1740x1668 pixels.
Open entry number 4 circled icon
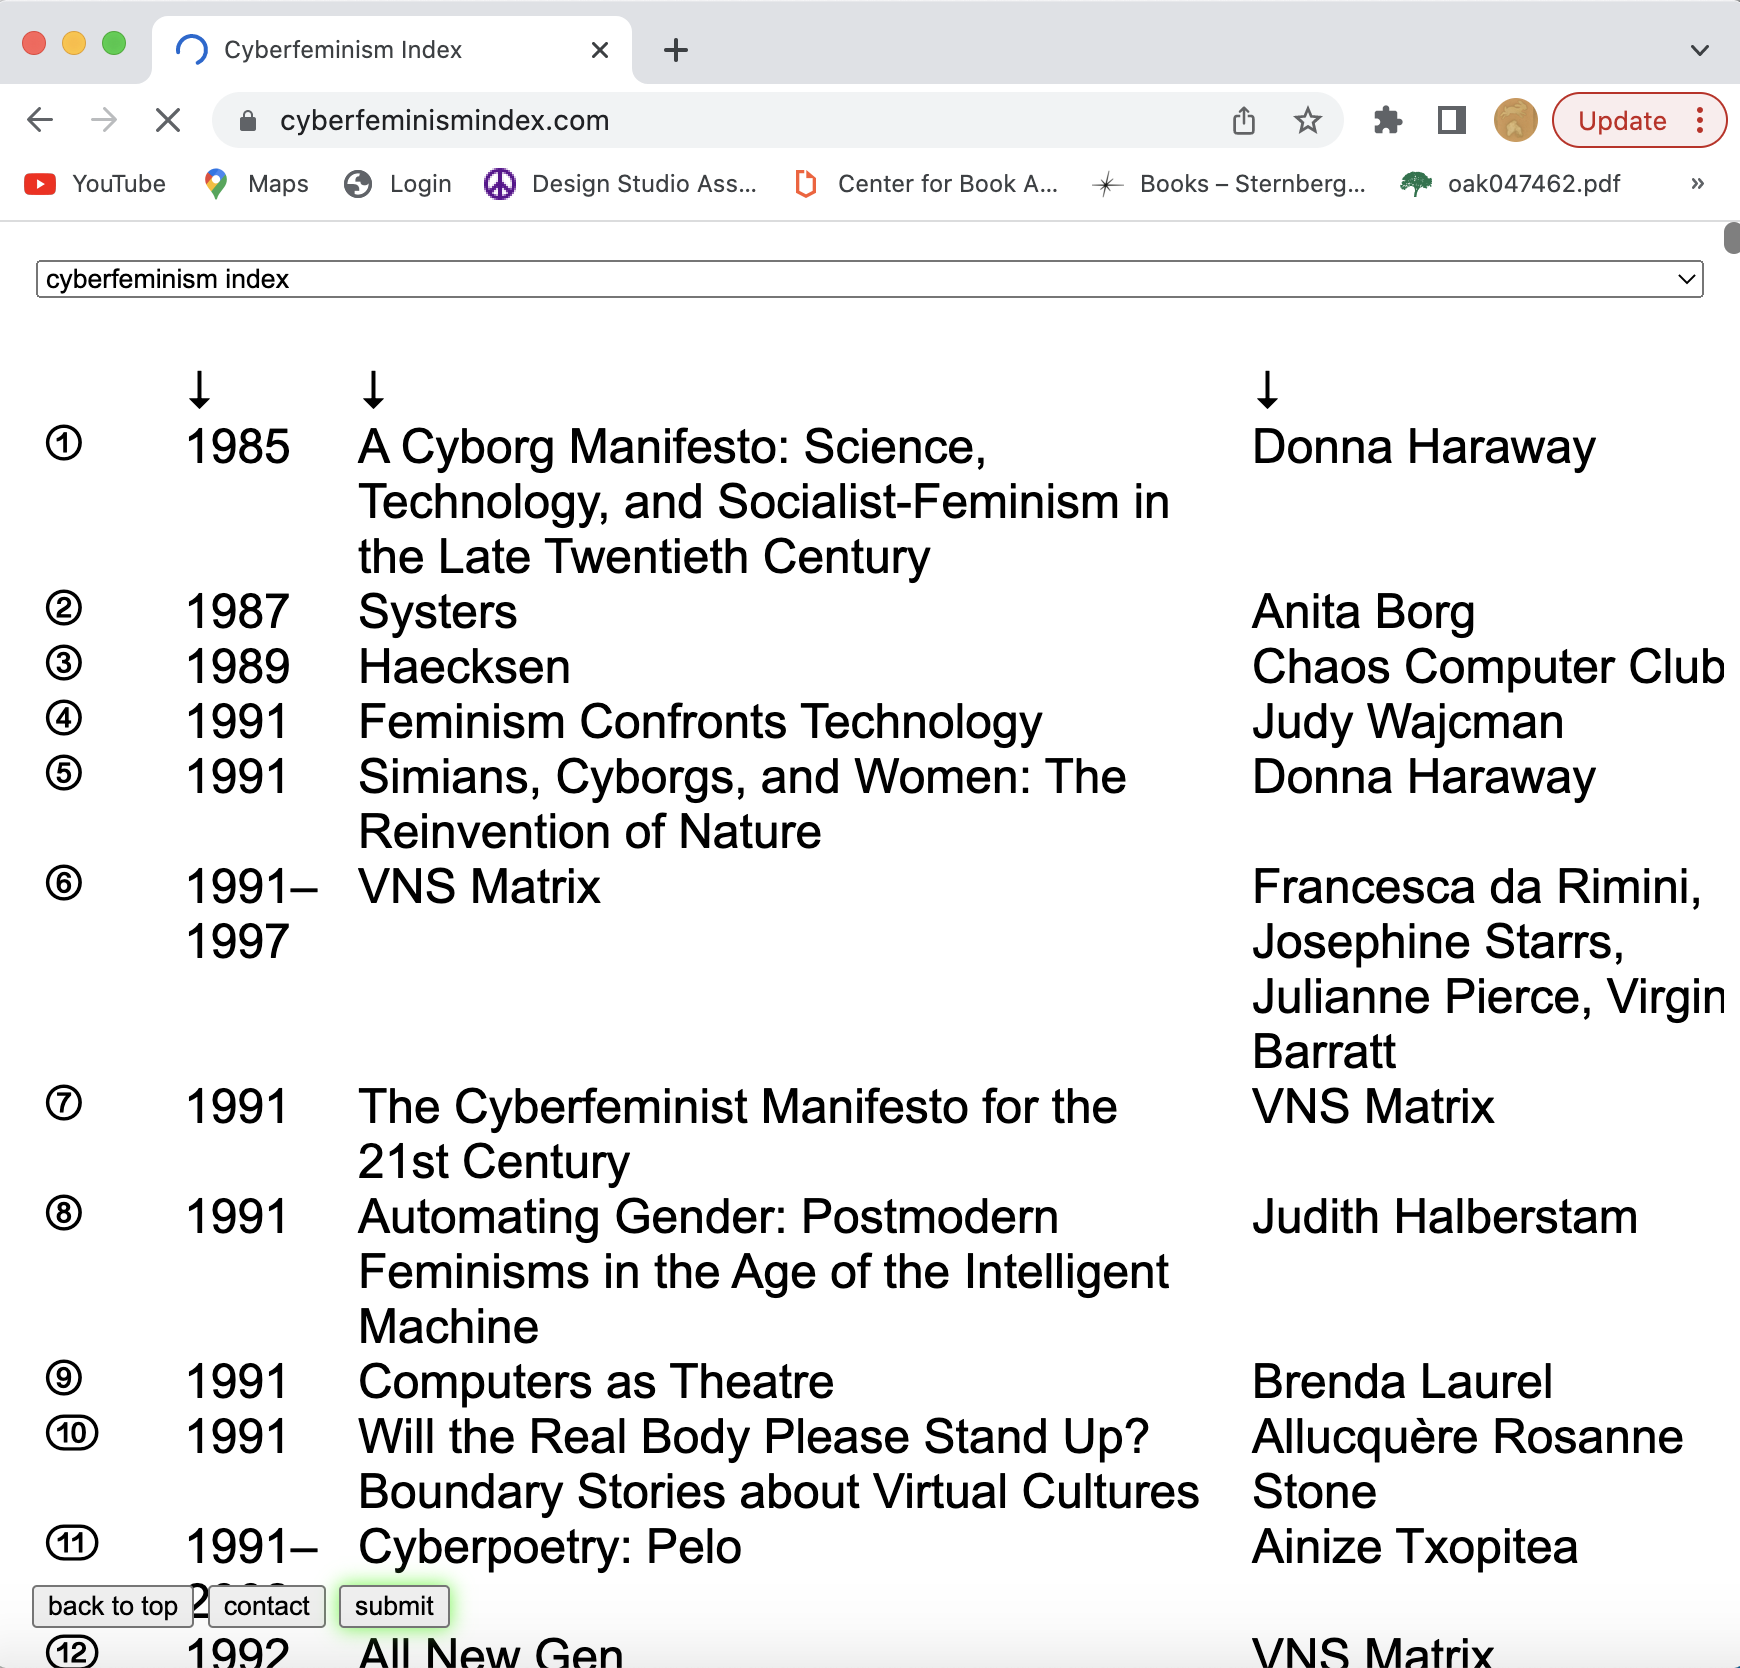(x=64, y=718)
